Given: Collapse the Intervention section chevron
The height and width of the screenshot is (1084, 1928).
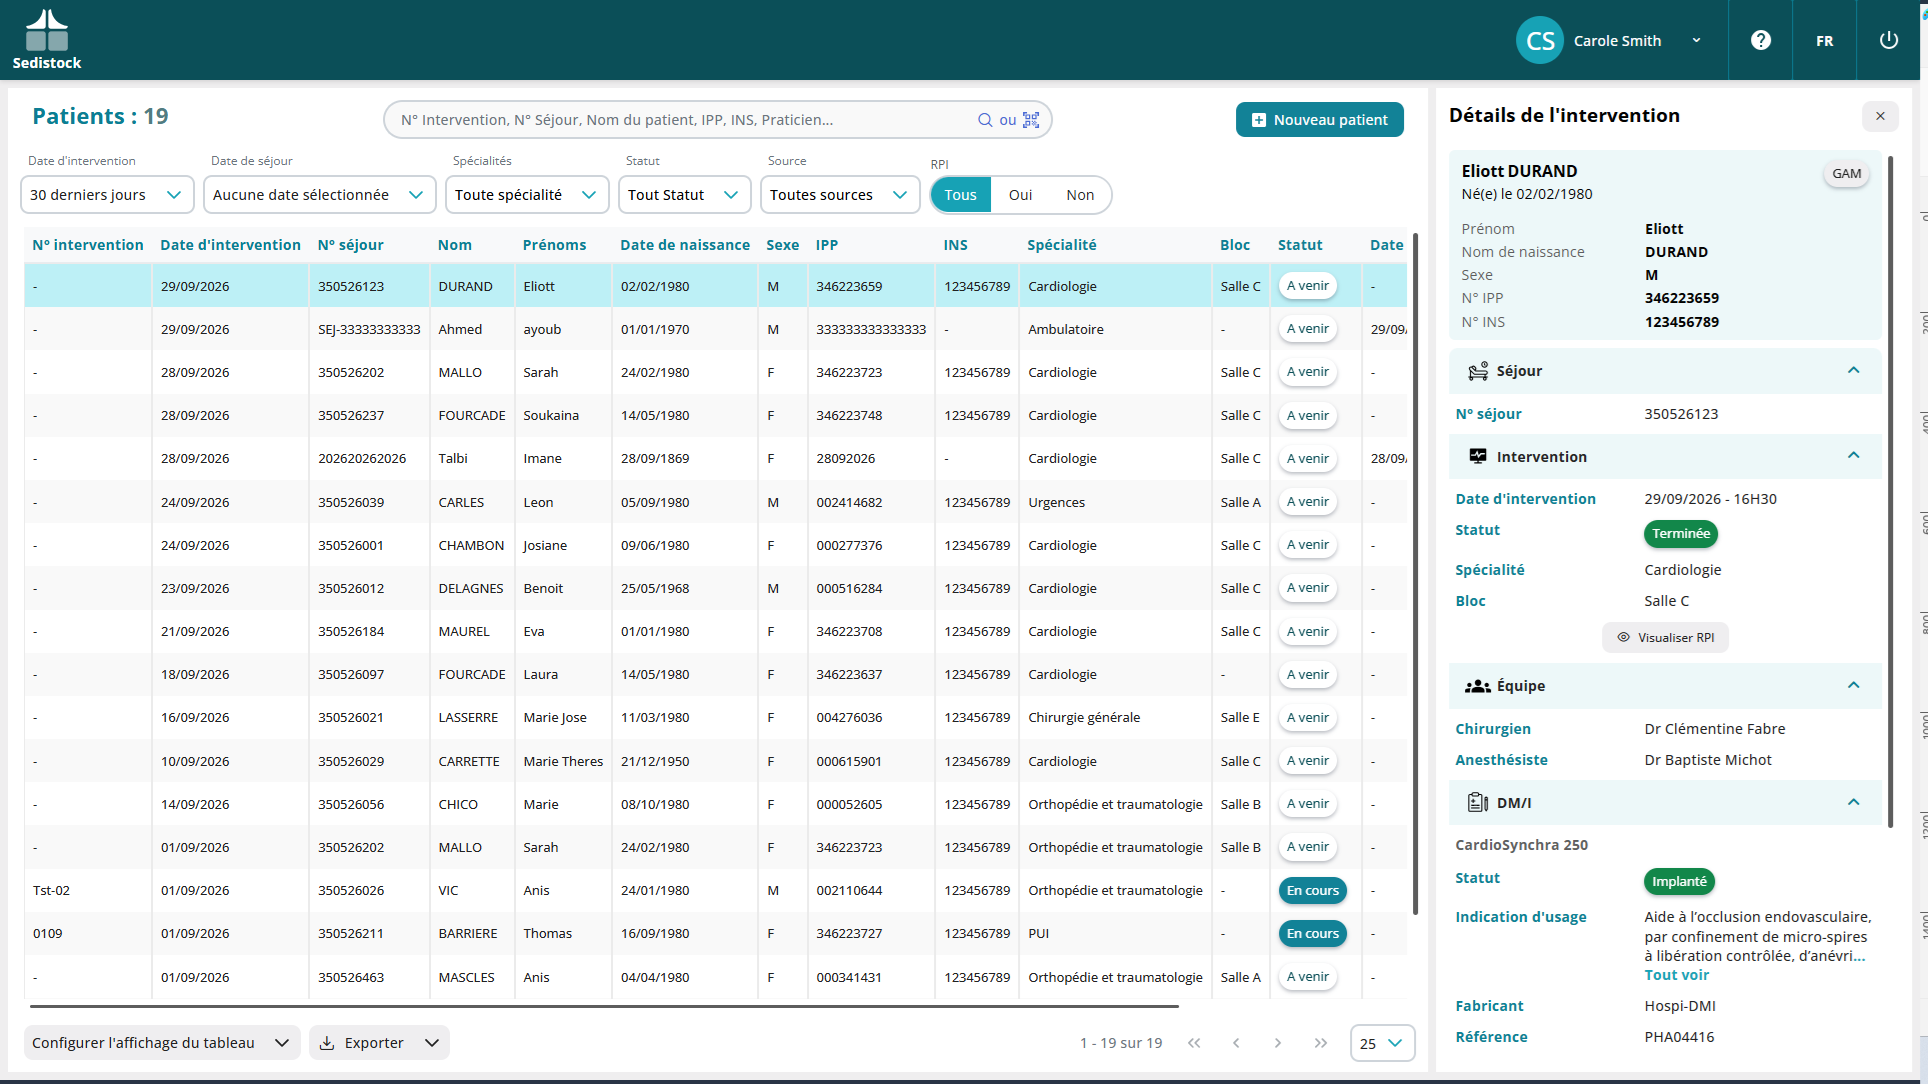Looking at the screenshot, I should click(x=1854, y=455).
